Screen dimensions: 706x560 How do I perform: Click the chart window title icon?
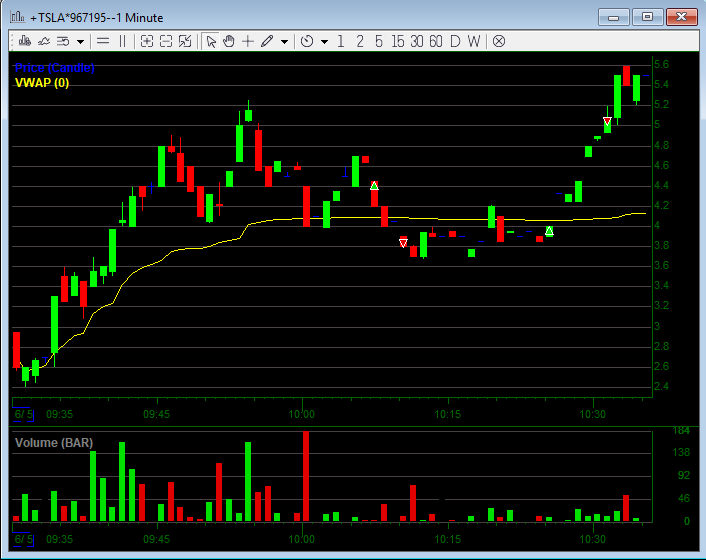(x=17, y=17)
